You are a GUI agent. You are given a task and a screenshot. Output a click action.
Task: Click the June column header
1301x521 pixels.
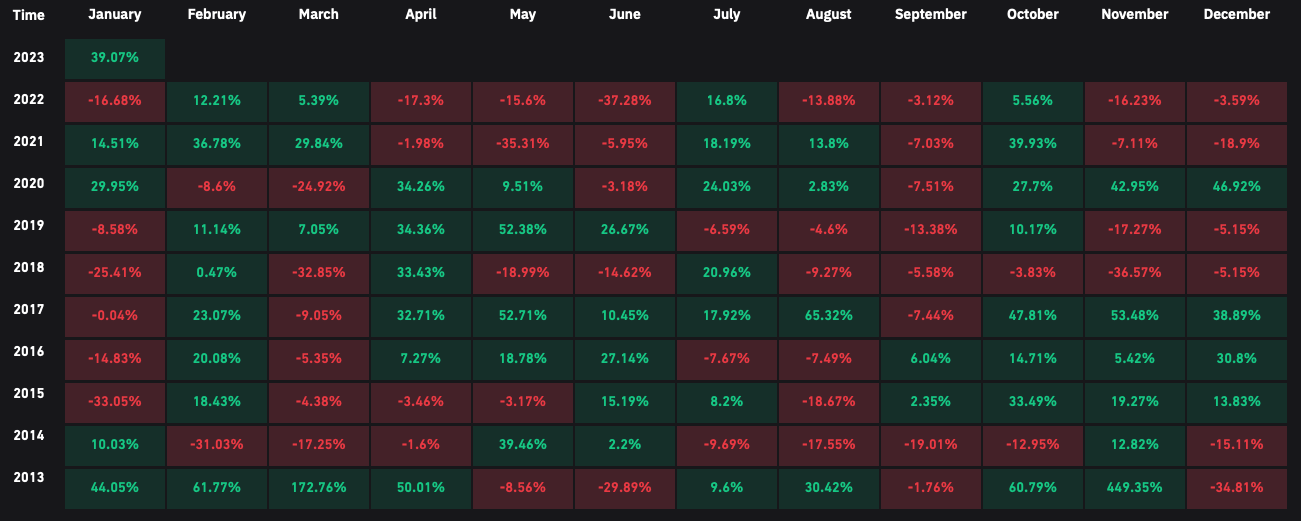(624, 14)
